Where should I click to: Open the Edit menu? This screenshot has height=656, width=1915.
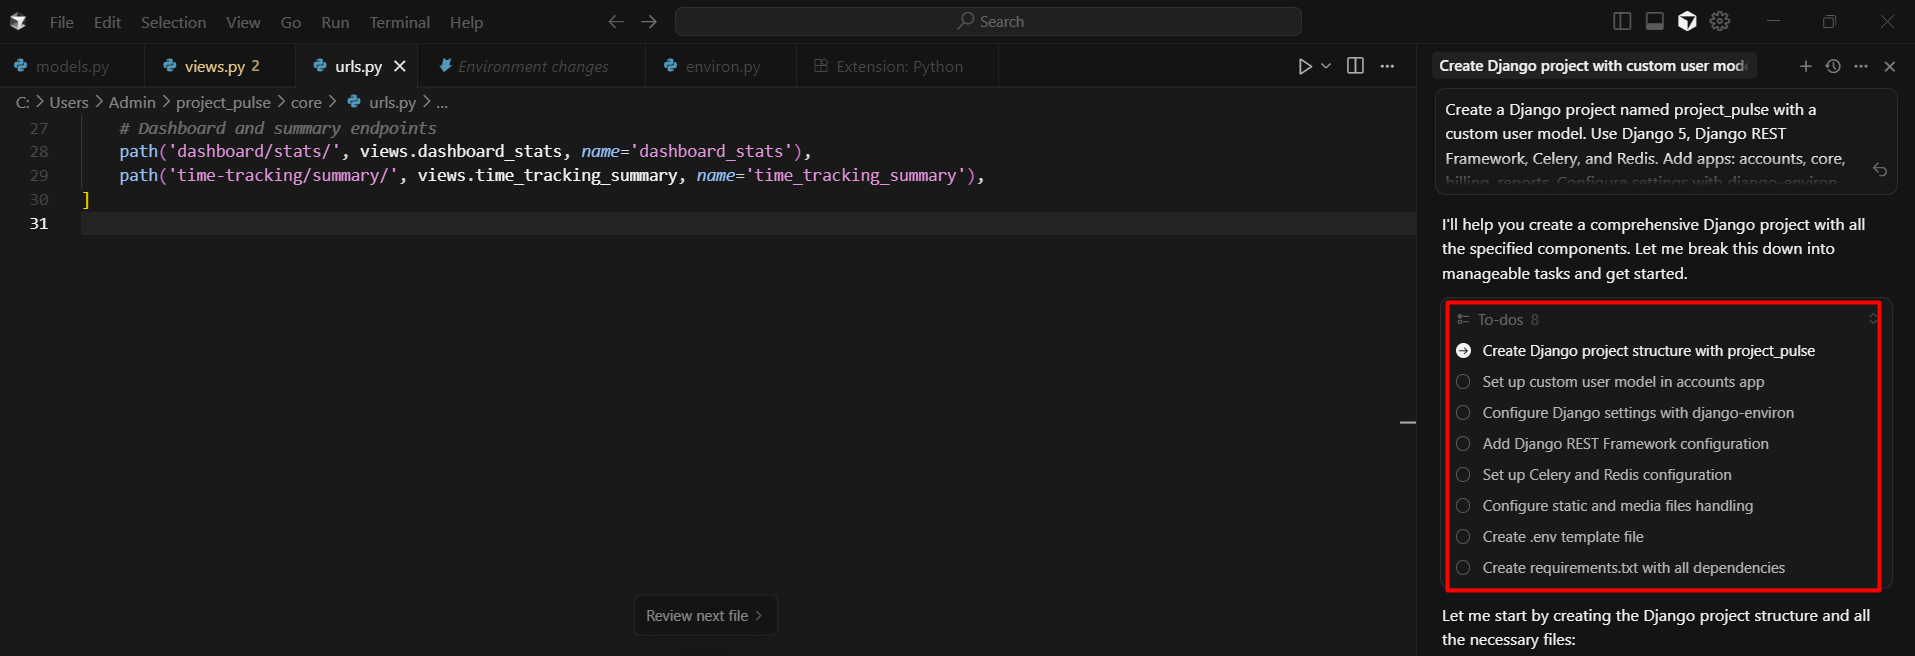pyautogui.click(x=107, y=22)
